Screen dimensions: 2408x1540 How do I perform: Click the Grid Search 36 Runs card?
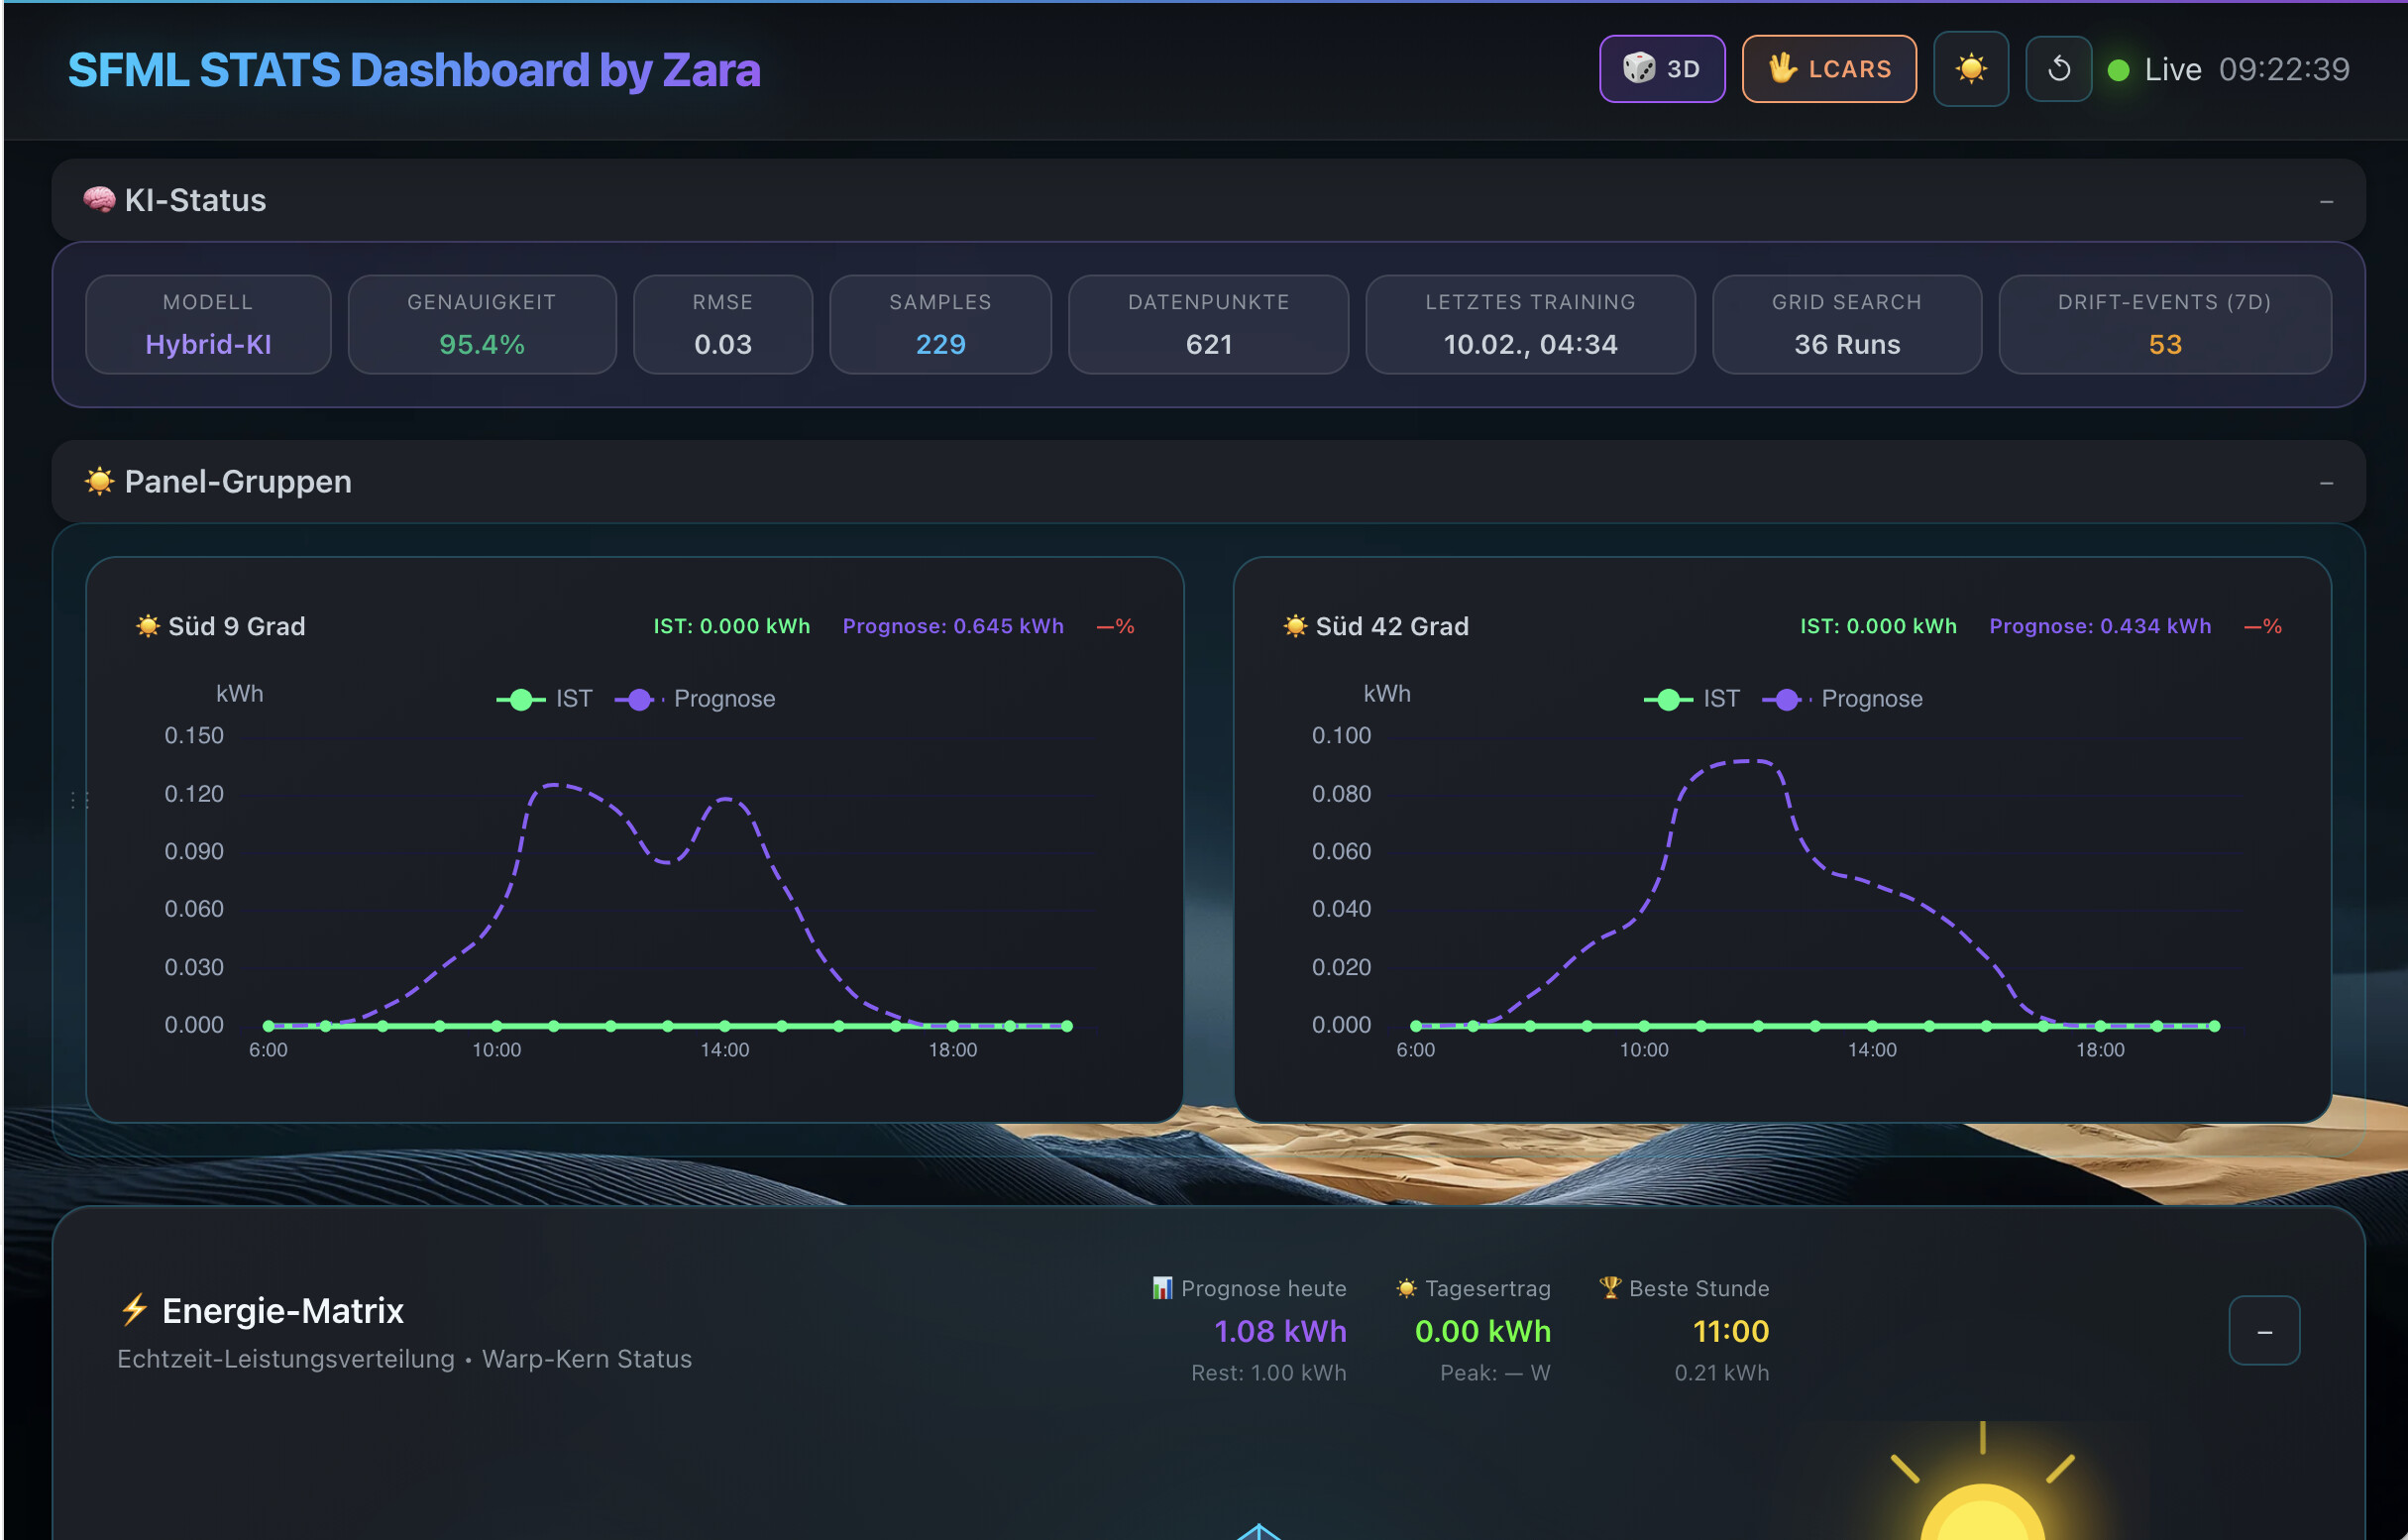coord(1846,324)
